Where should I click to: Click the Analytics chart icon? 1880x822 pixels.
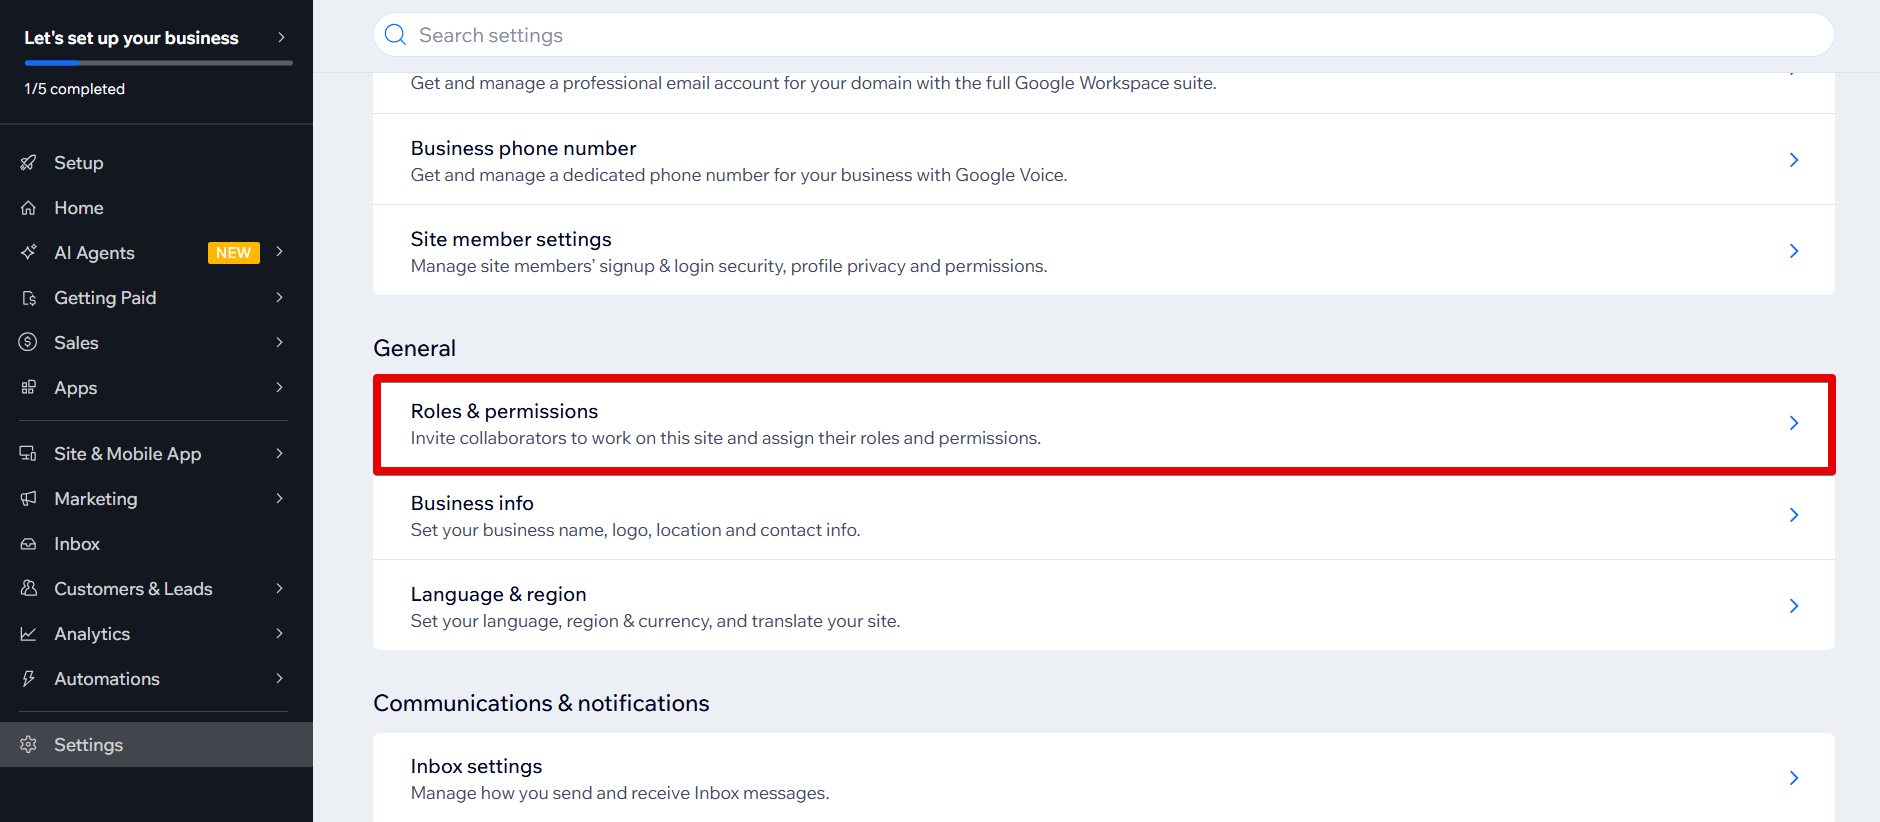[x=28, y=634]
